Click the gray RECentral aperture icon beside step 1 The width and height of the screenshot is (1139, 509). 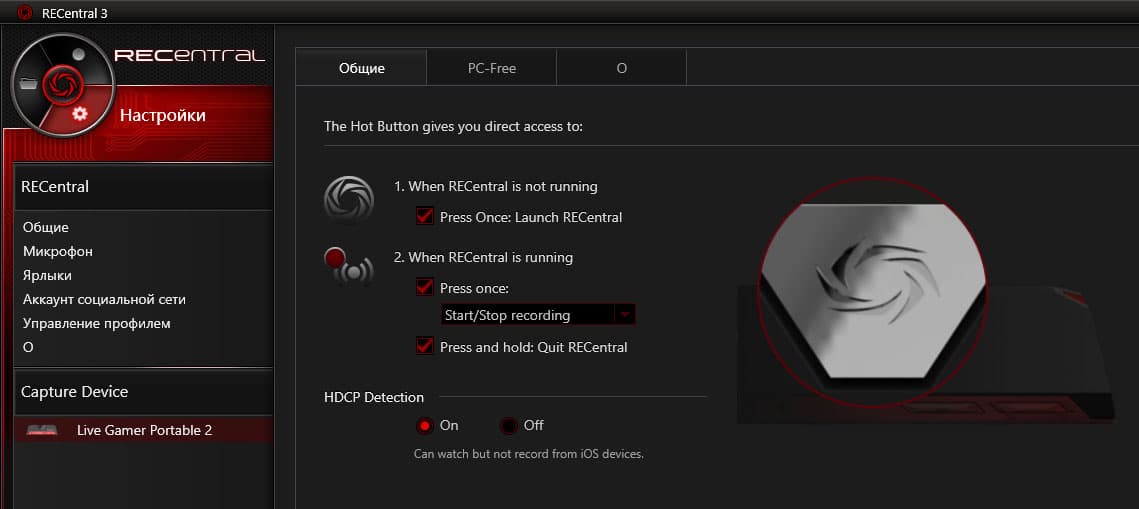[x=349, y=200]
